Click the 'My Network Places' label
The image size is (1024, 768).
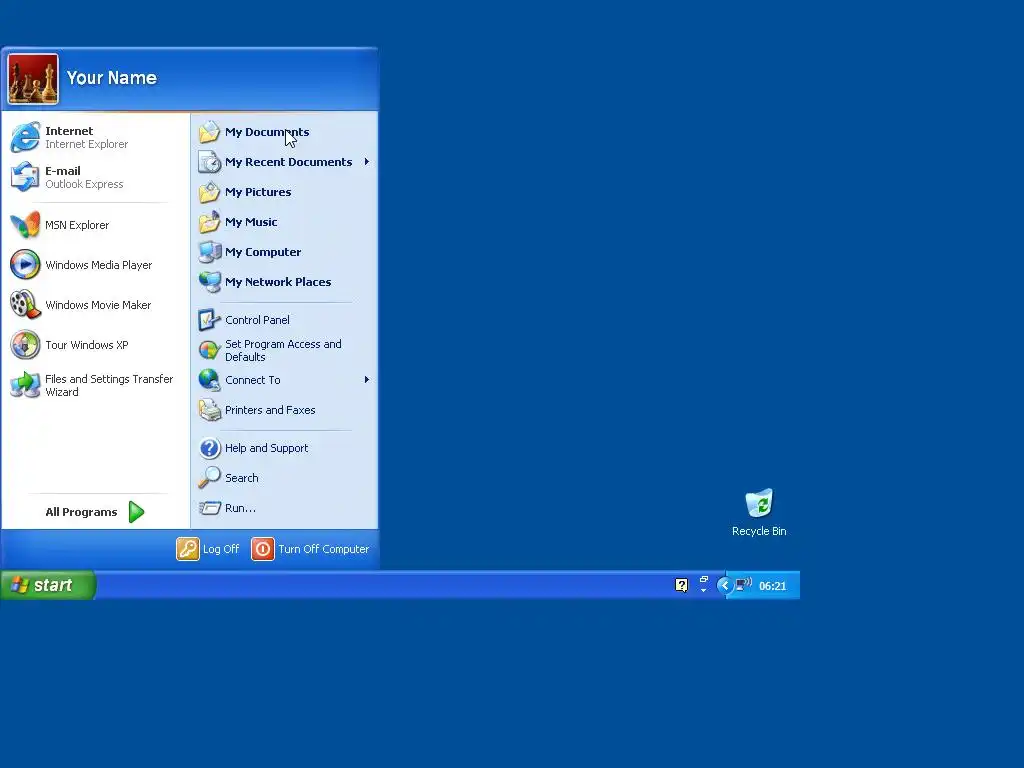[x=278, y=282]
